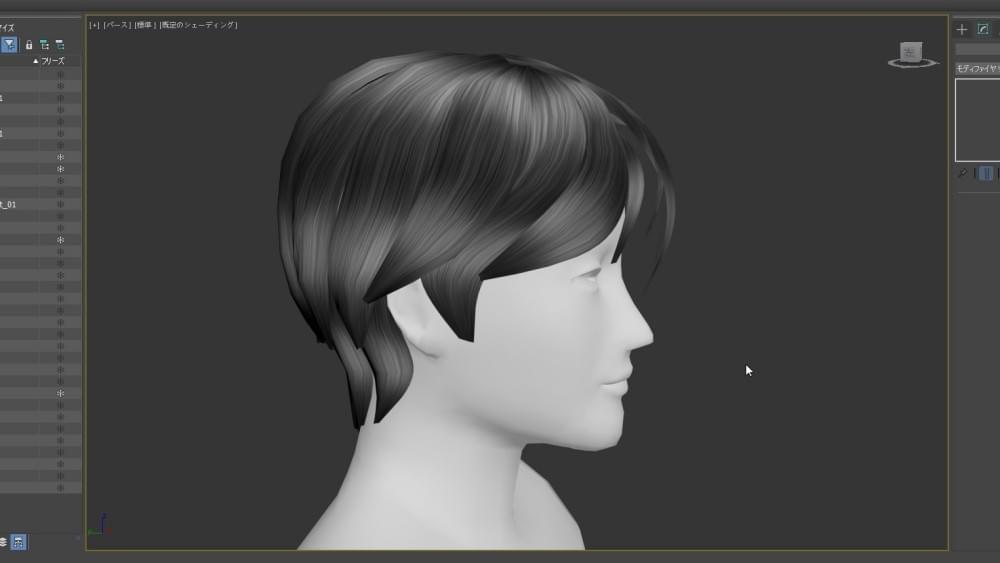Switch Scene Explorer to sort by layer
Image resolution: width=1000 pixels, height=563 pixels.
(x=3, y=542)
